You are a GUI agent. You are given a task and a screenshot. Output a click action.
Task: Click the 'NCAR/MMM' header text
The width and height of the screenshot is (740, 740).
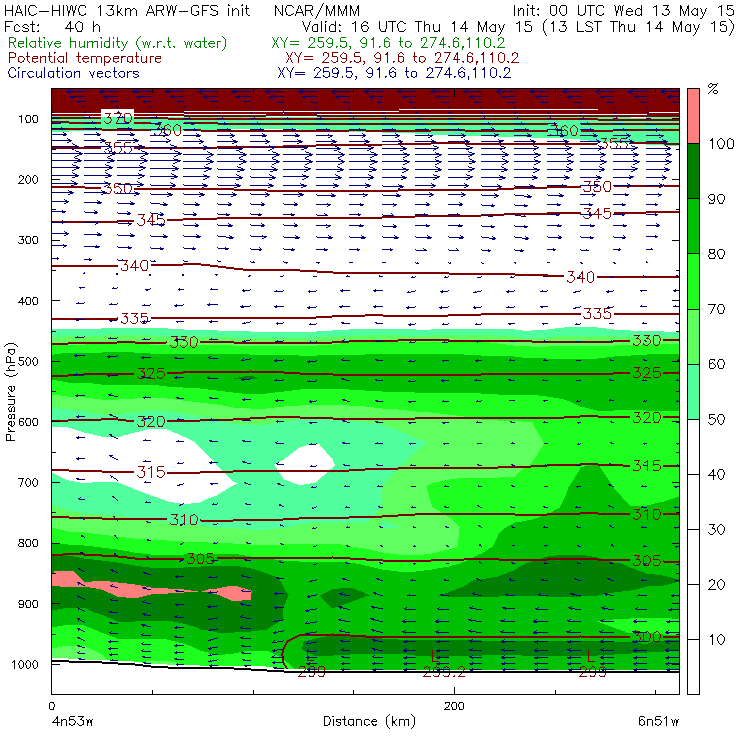click(317, 11)
